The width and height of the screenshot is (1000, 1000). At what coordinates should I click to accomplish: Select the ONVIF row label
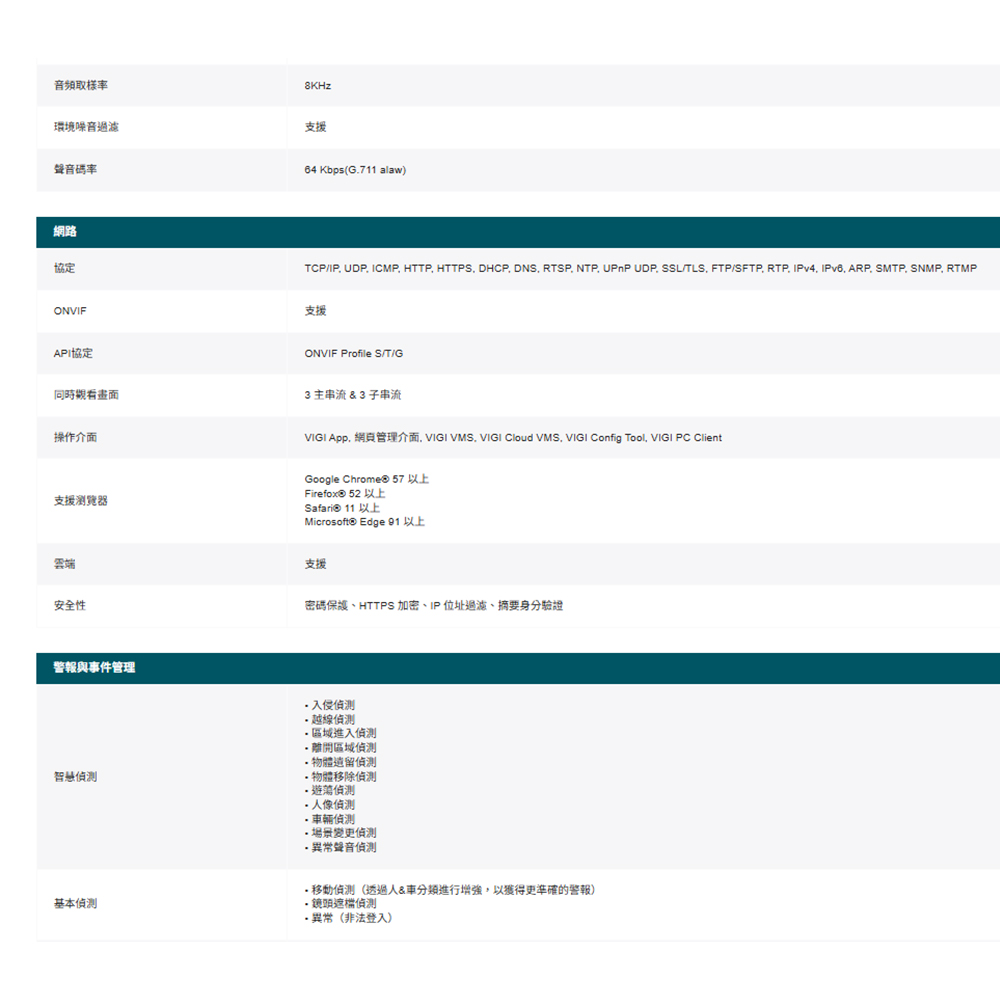pos(70,311)
